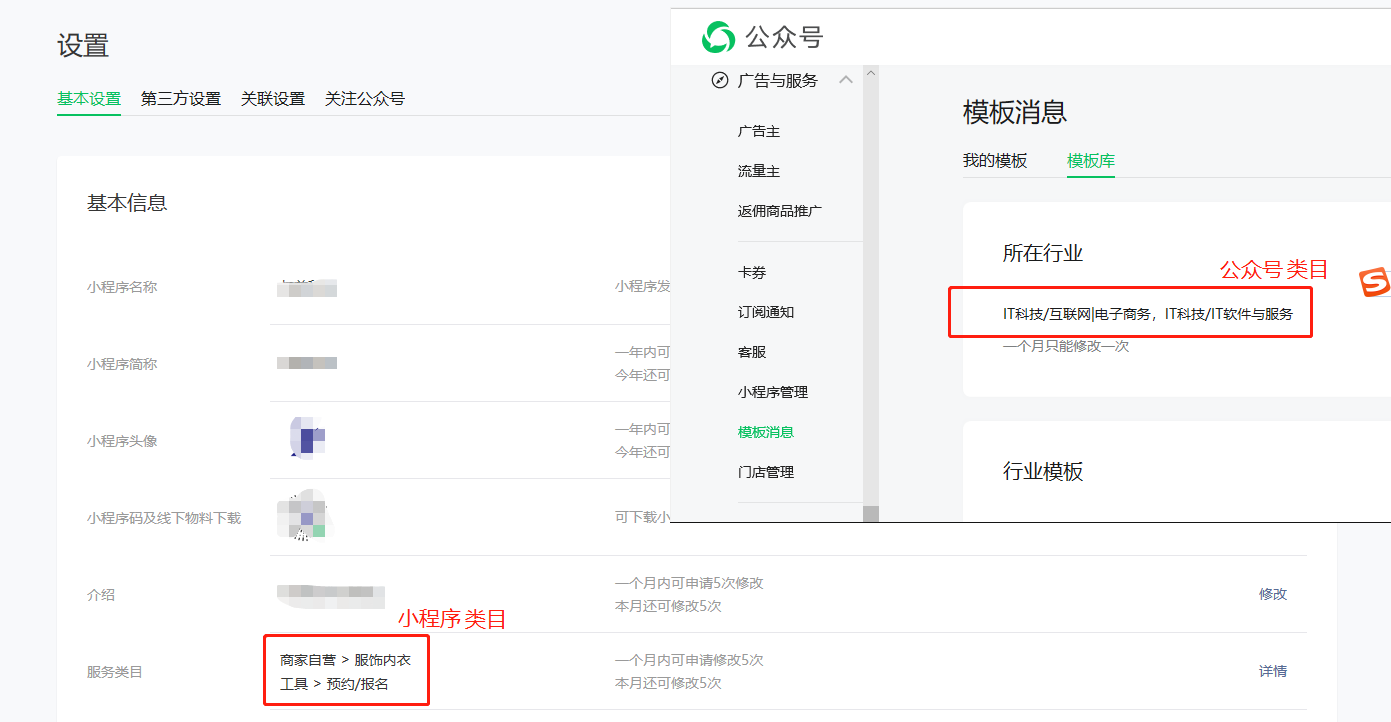The image size is (1391, 722).
Task: Click the mini program avatar thumbnail
Action: 308,440
